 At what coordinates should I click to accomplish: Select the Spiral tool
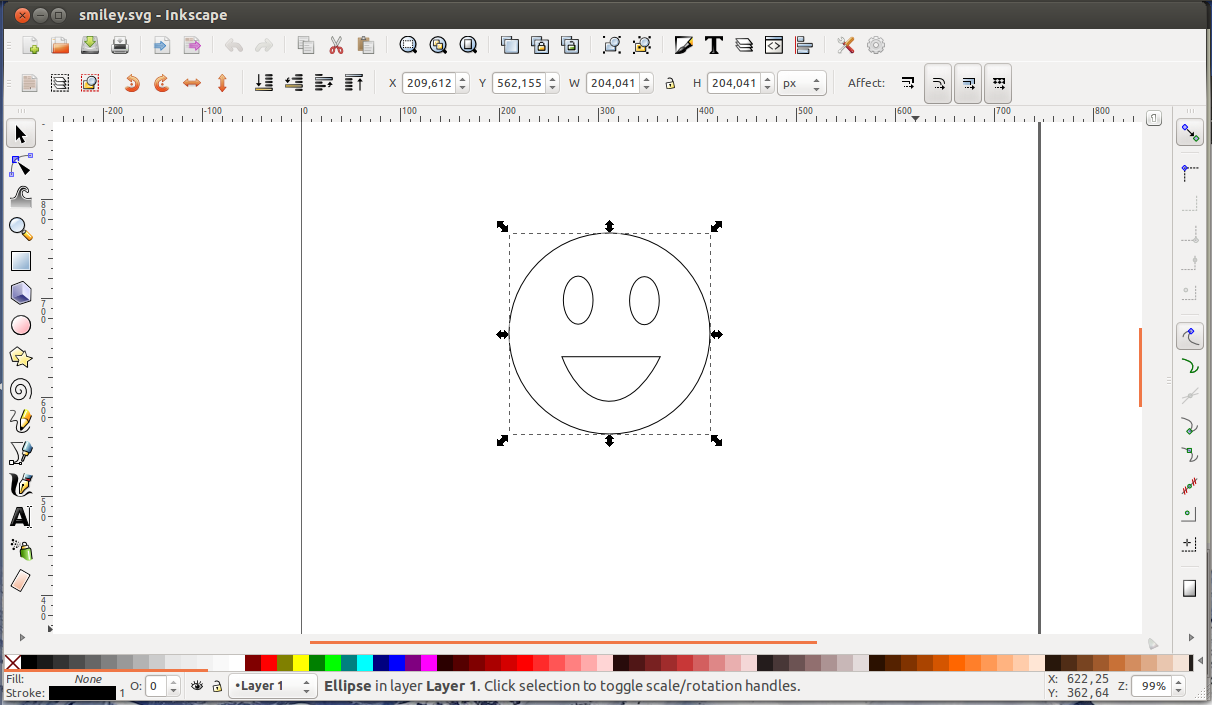pyautogui.click(x=21, y=389)
